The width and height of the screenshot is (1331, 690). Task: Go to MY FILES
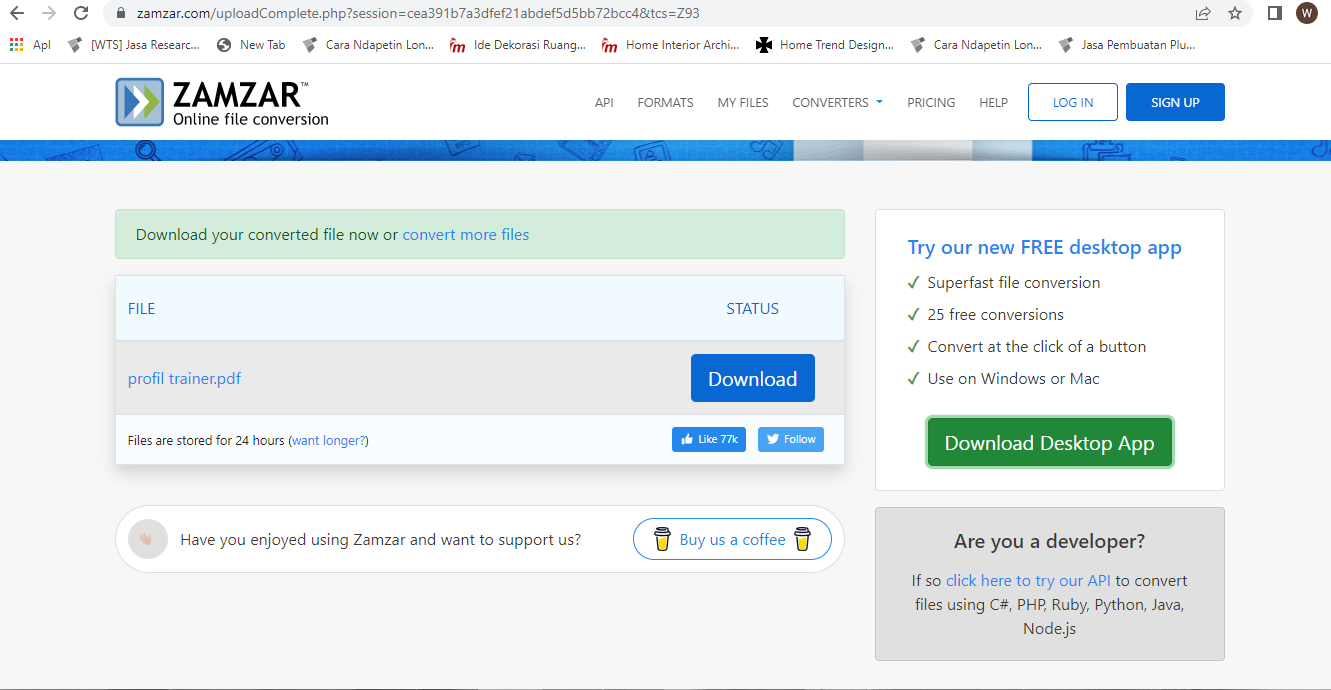(x=743, y=103)
